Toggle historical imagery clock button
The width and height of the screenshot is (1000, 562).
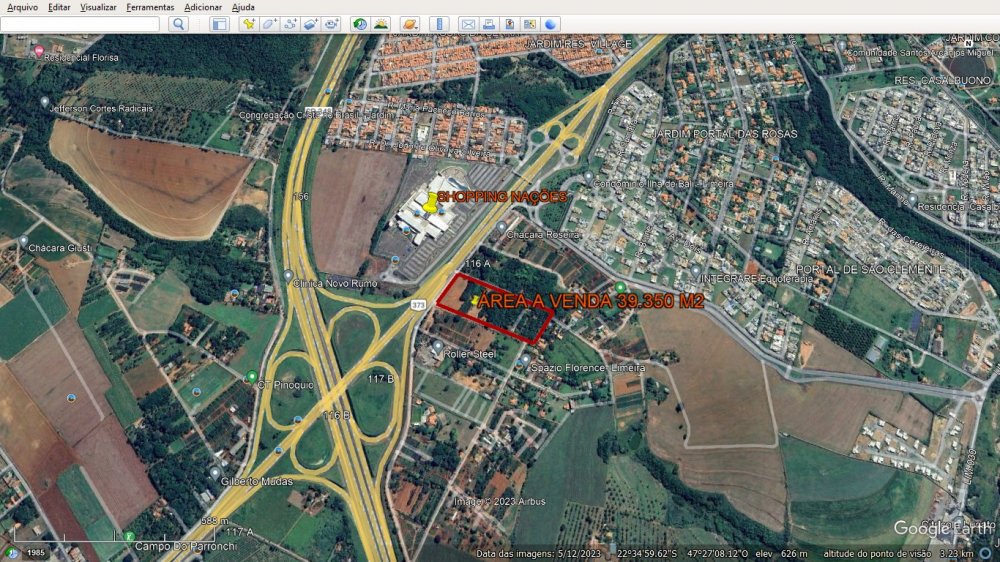(x=360, y=24)
